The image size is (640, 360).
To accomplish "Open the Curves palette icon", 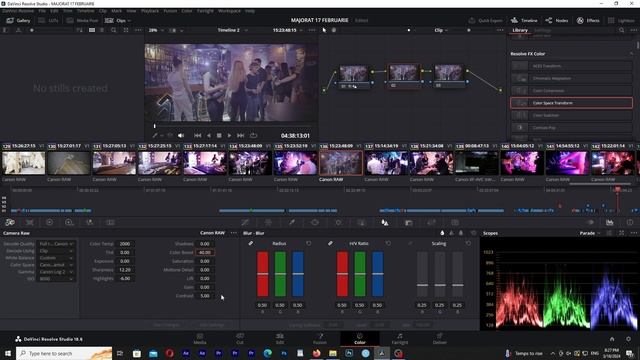I will [x=245, y=222].
